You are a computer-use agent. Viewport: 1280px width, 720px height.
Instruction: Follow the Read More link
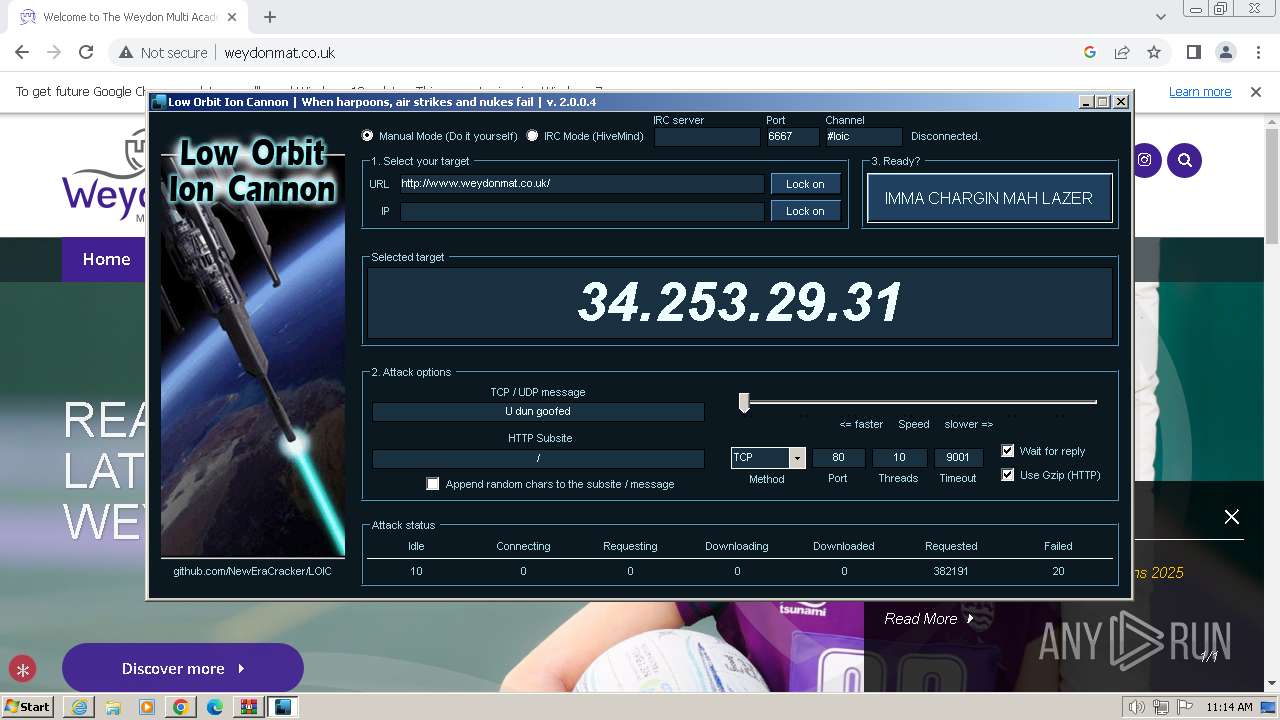929,619
